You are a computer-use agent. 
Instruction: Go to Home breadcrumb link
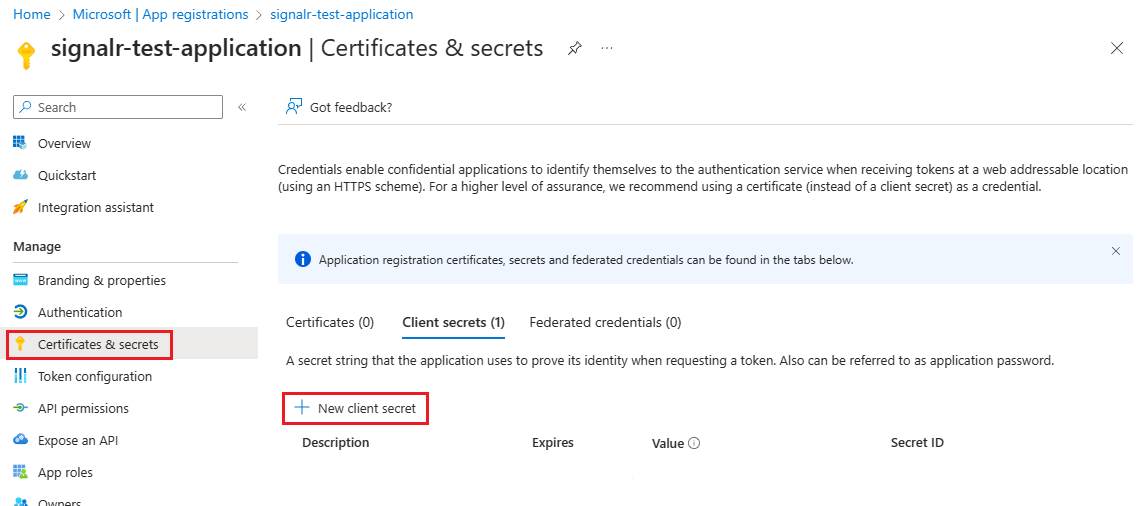pyautogui.click(x=31, y=15)
